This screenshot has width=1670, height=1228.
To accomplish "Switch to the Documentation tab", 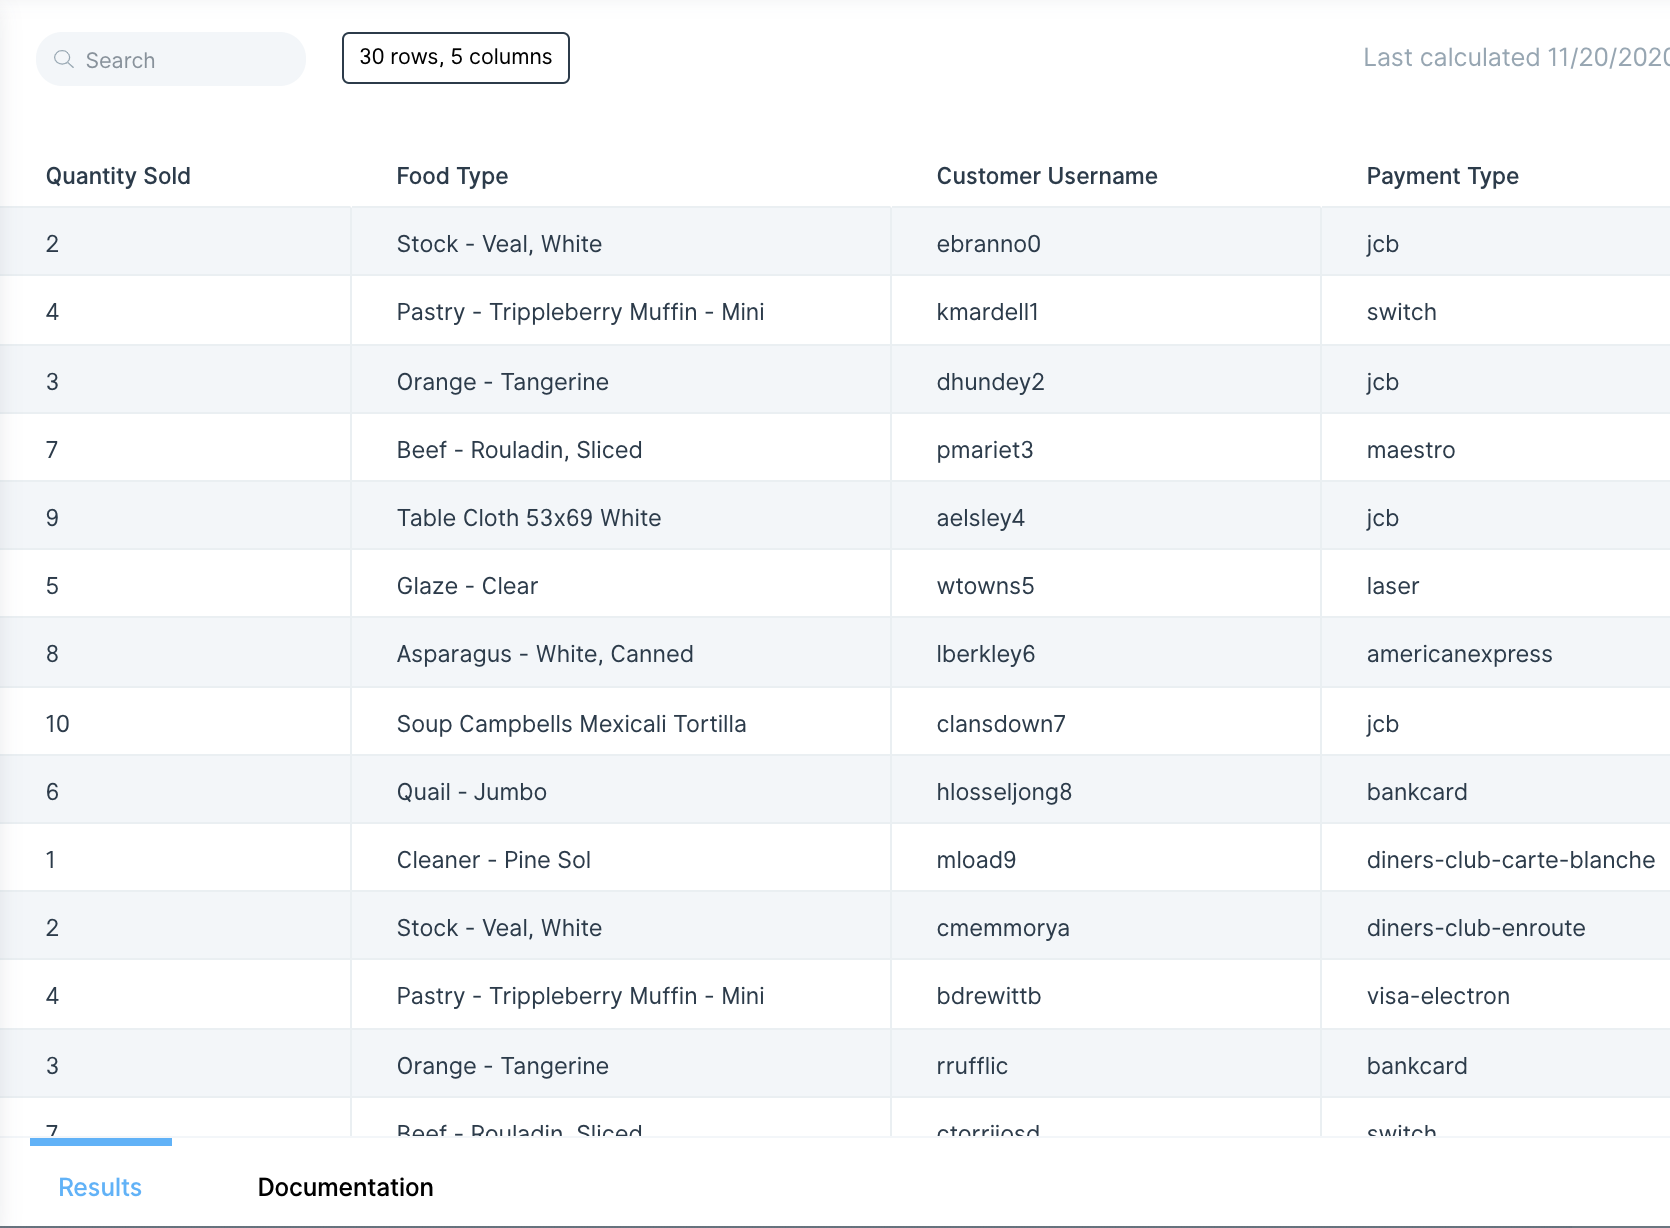I will coord(345,1187).
